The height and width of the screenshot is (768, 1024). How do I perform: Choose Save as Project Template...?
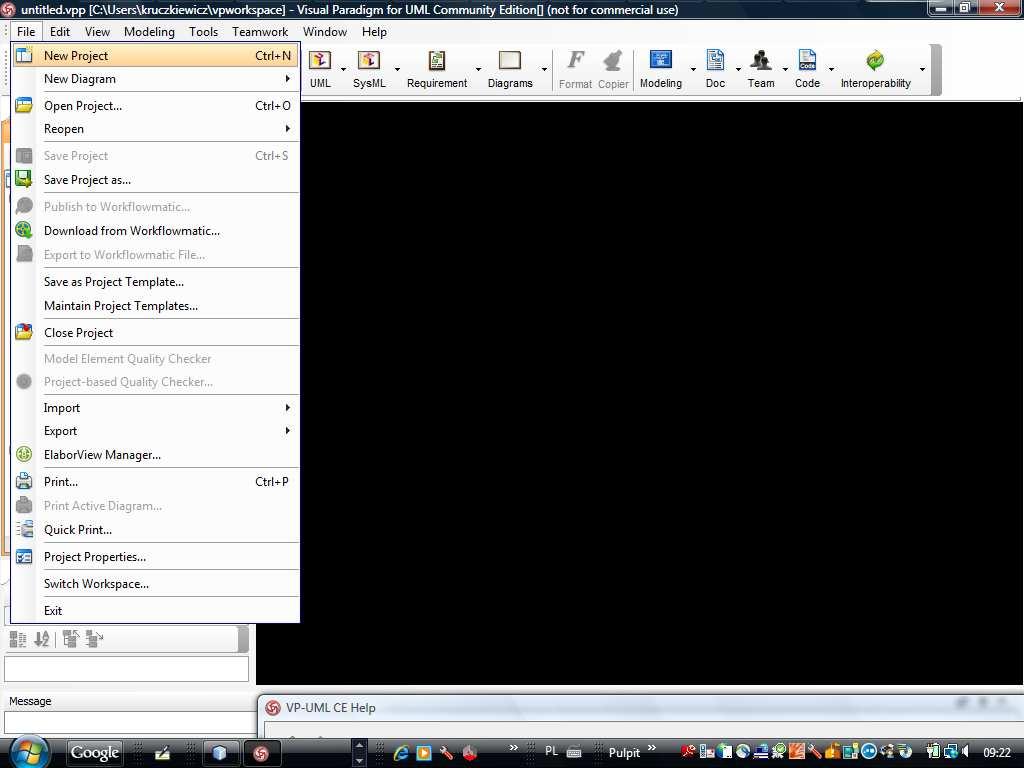[155, 282]
